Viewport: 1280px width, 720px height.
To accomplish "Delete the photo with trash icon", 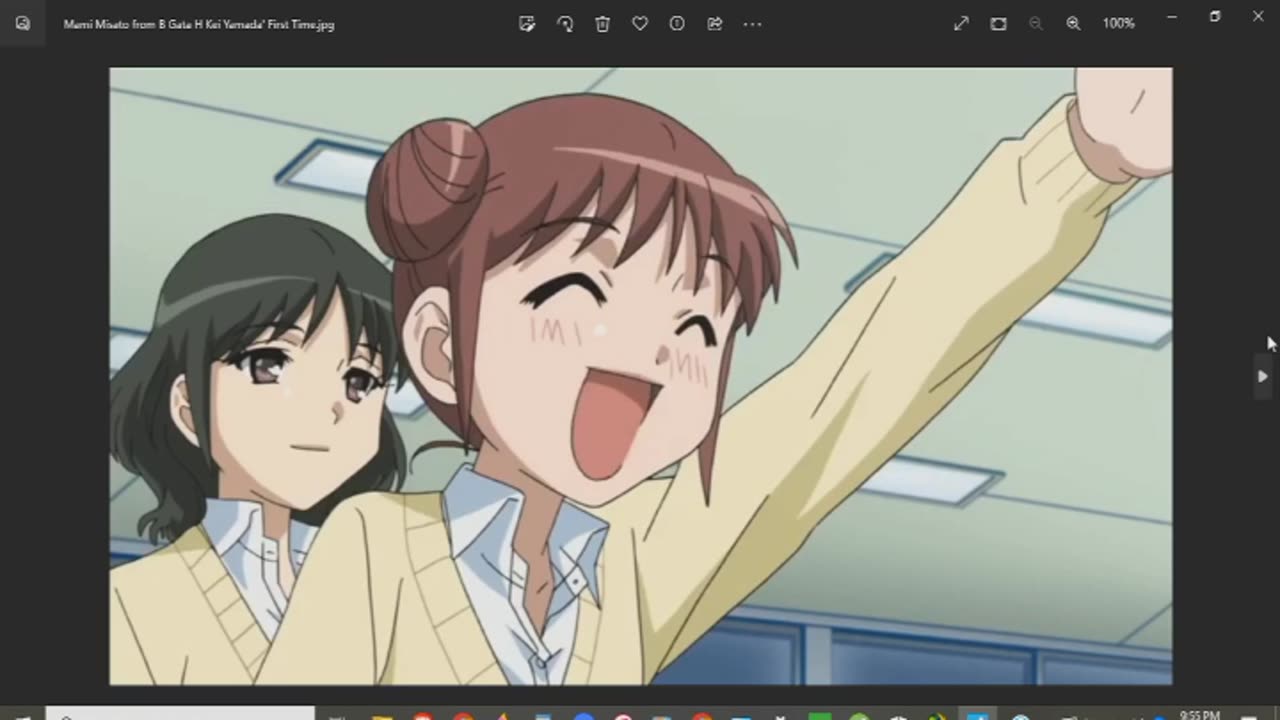I will tap(602, 23).
